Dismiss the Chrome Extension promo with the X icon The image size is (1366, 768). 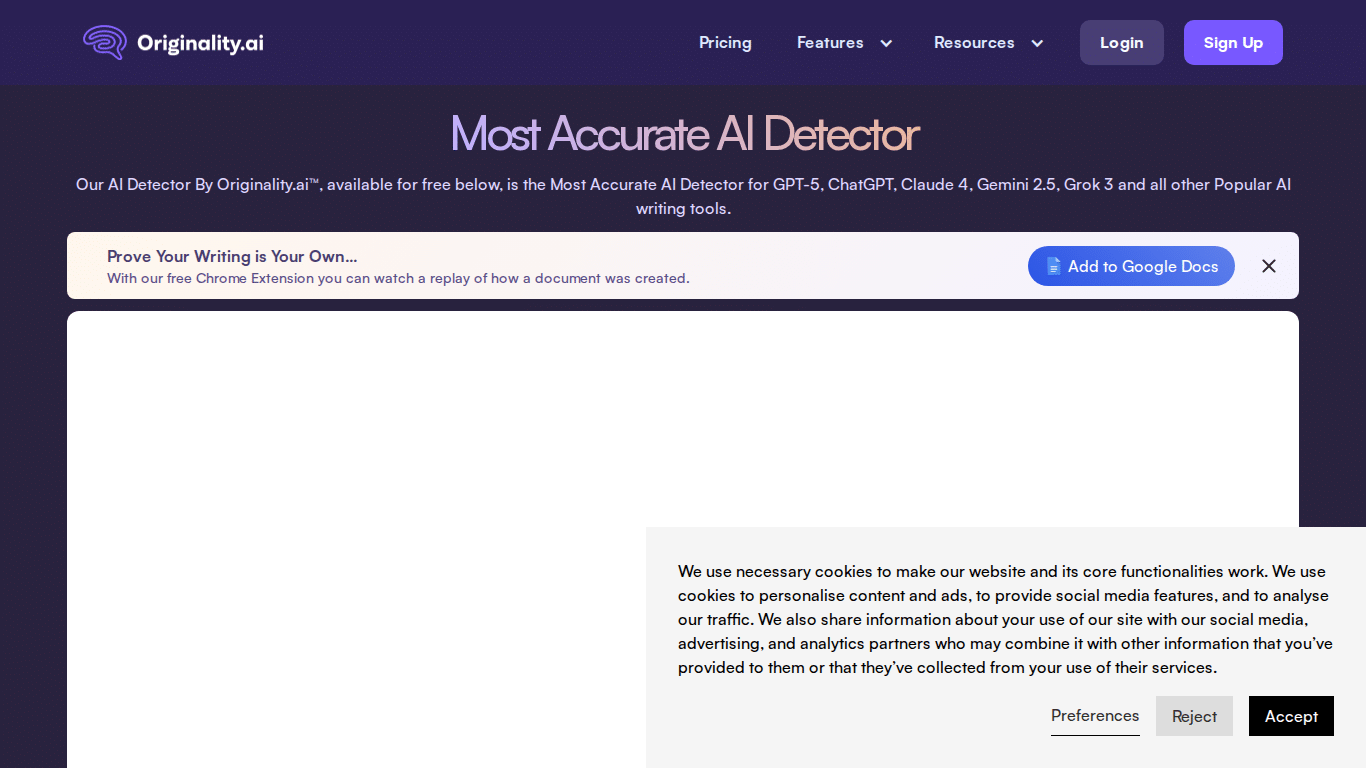[x=1268, y=266]
